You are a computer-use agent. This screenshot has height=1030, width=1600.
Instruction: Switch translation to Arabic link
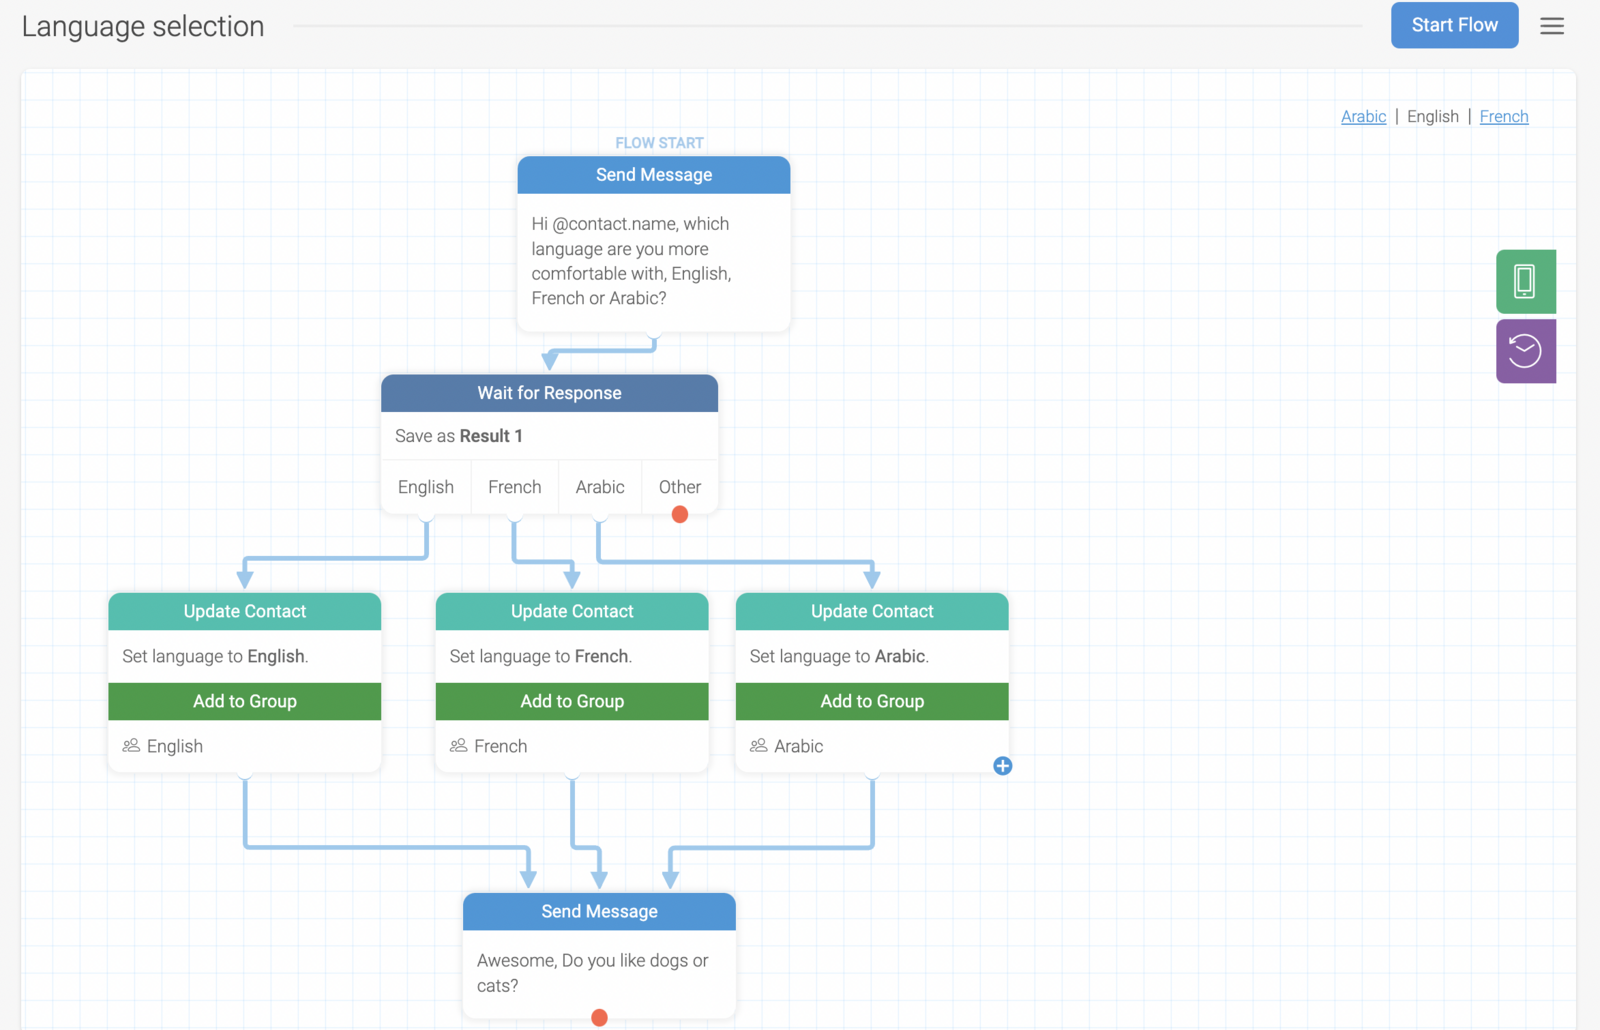click(x=1363, y=116)
